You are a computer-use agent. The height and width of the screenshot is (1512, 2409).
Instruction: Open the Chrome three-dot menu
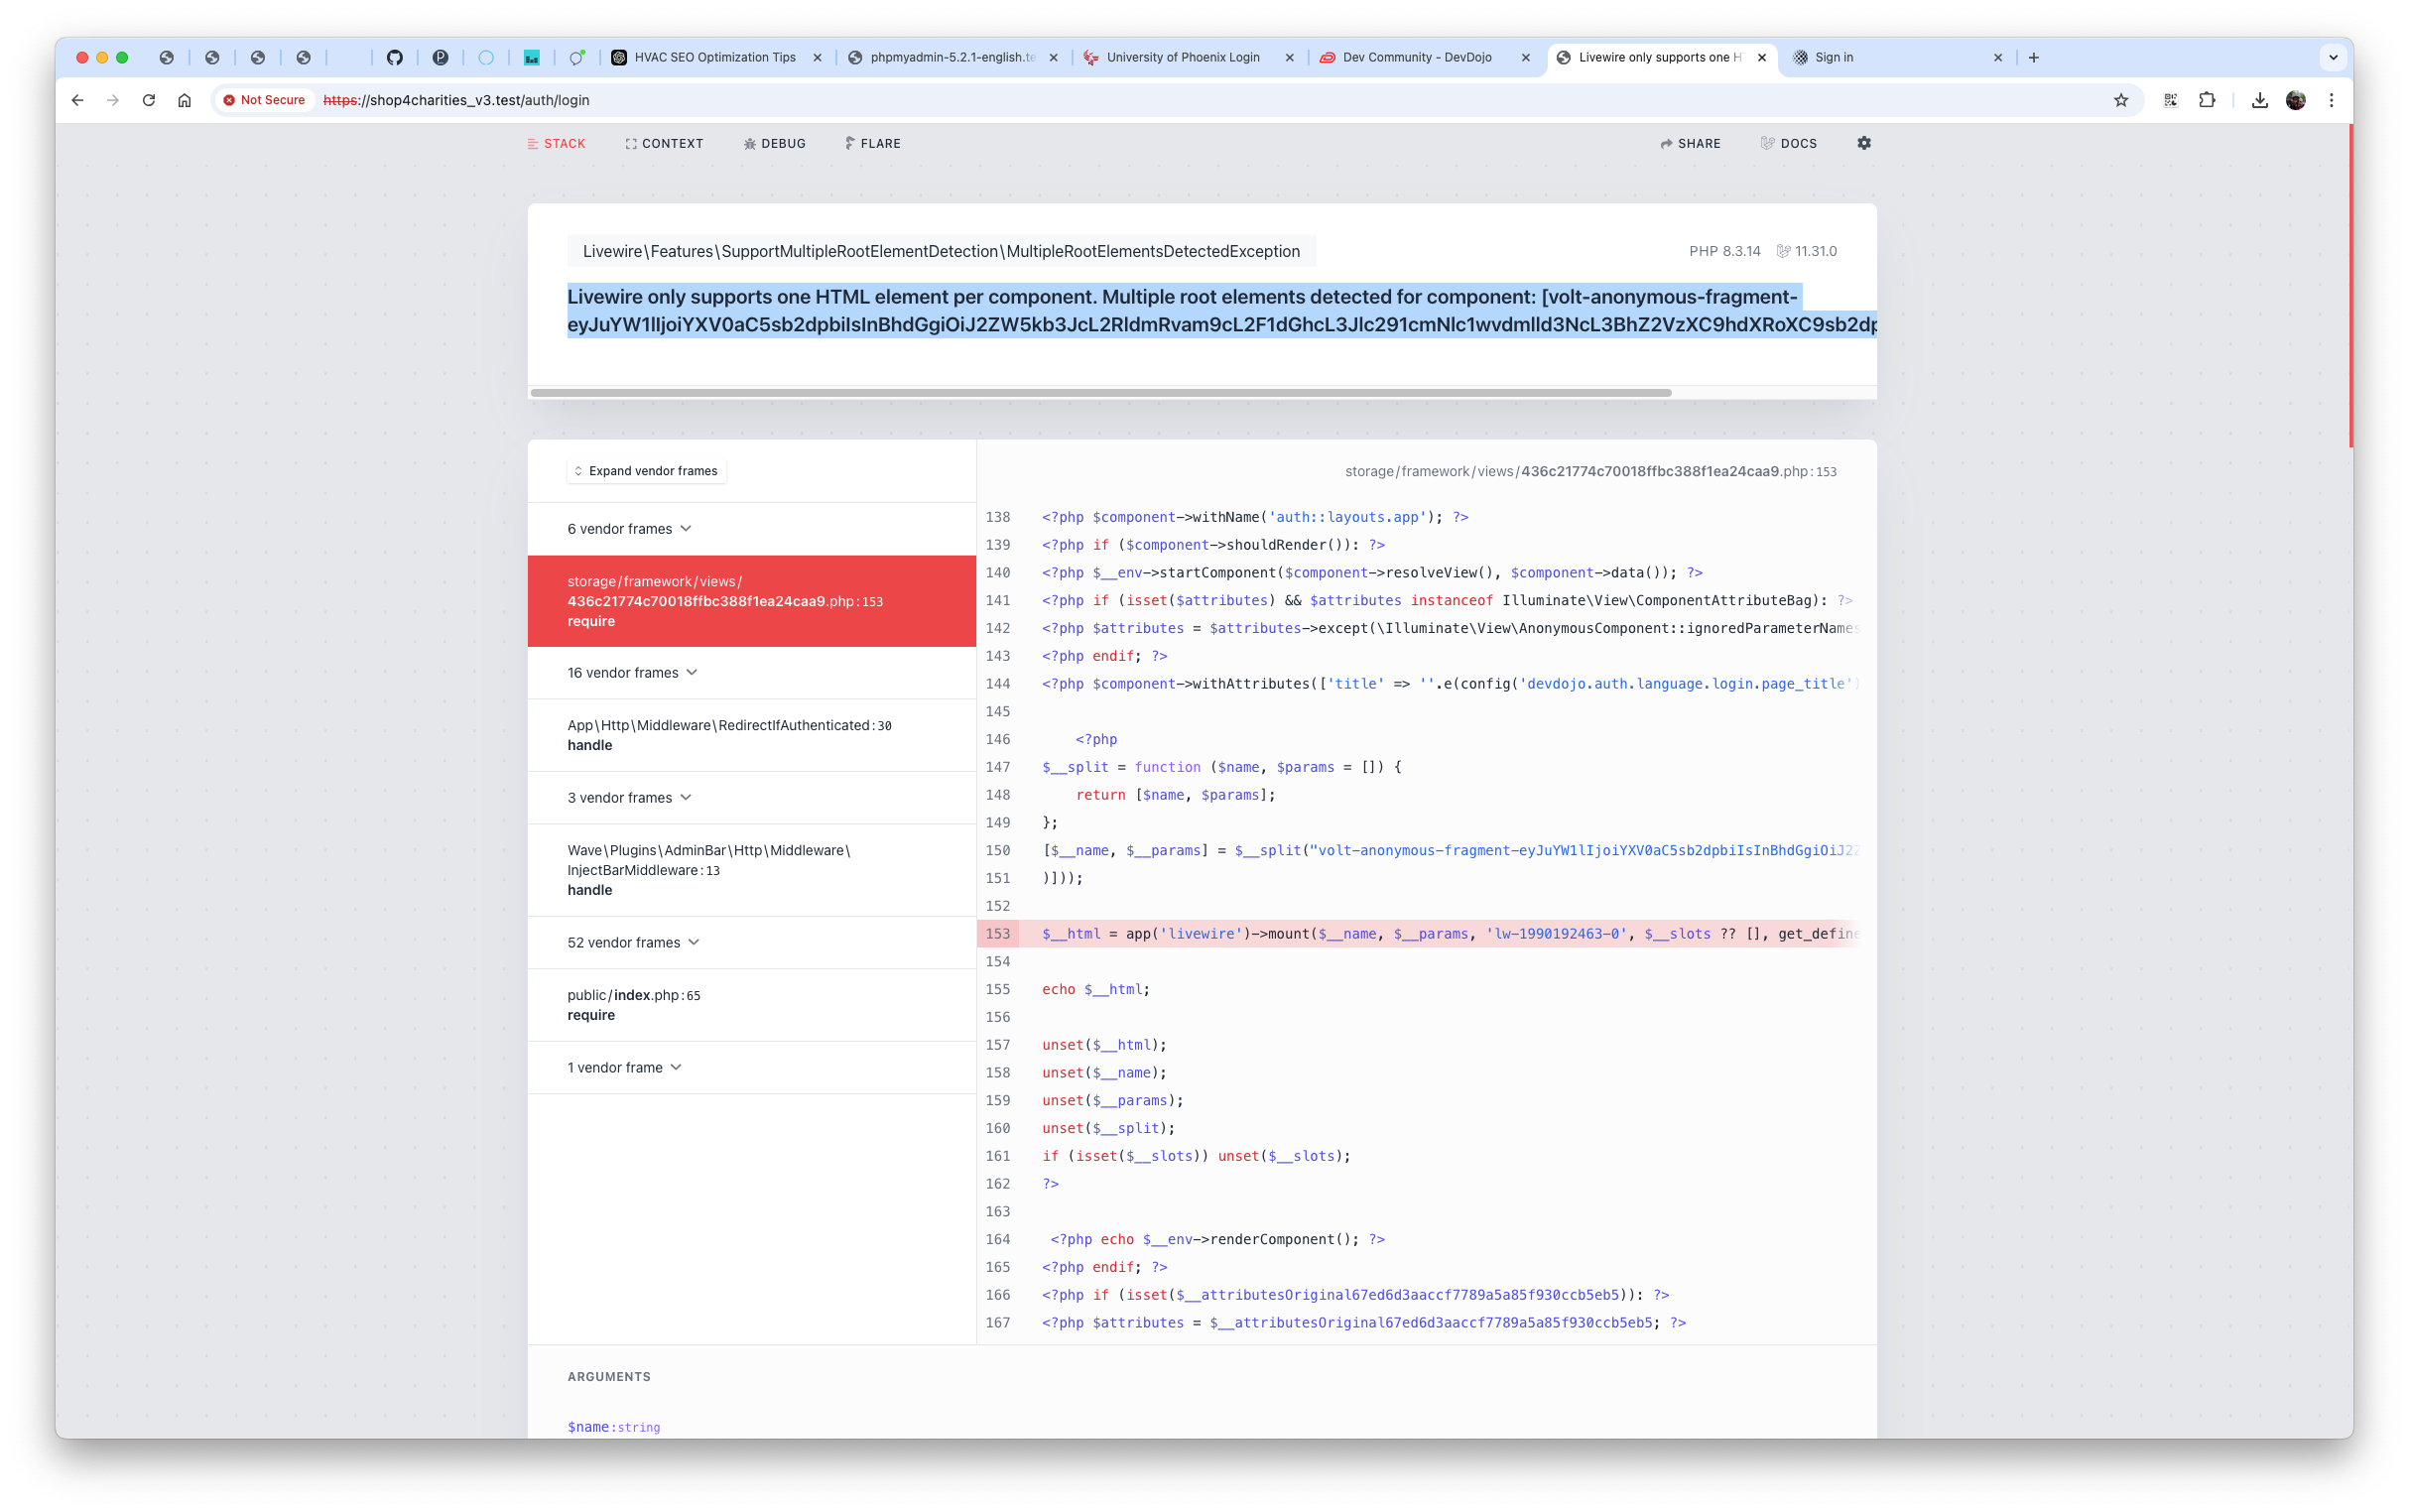2332,100
